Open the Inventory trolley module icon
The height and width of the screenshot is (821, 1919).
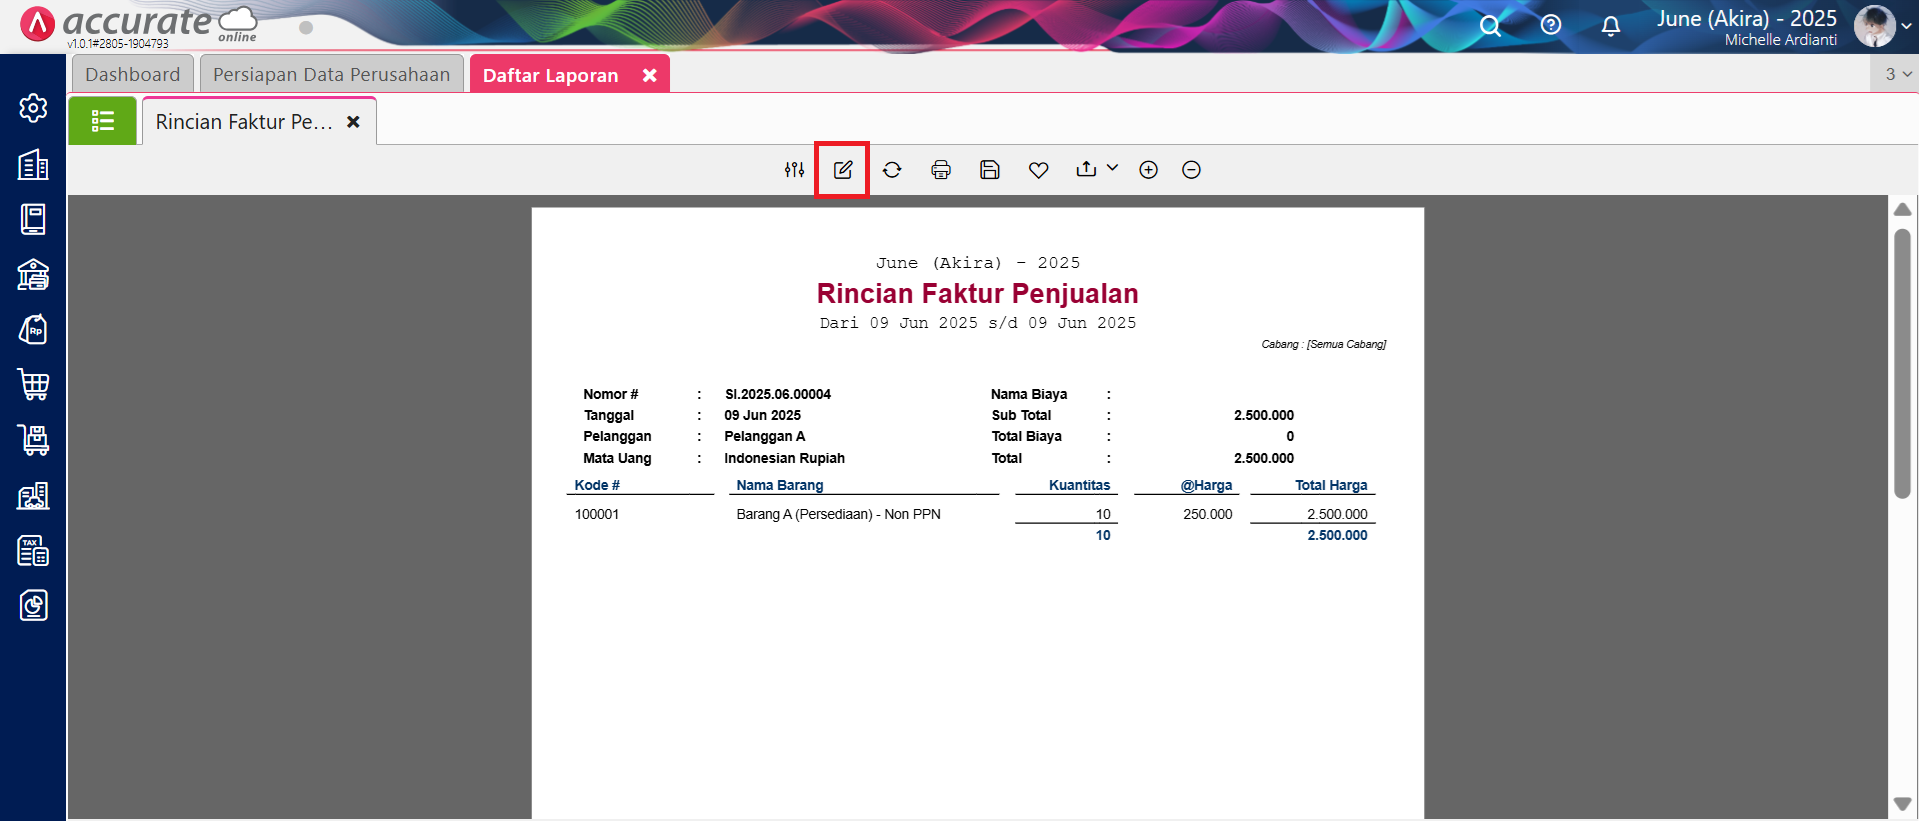(x=33, y=440)
